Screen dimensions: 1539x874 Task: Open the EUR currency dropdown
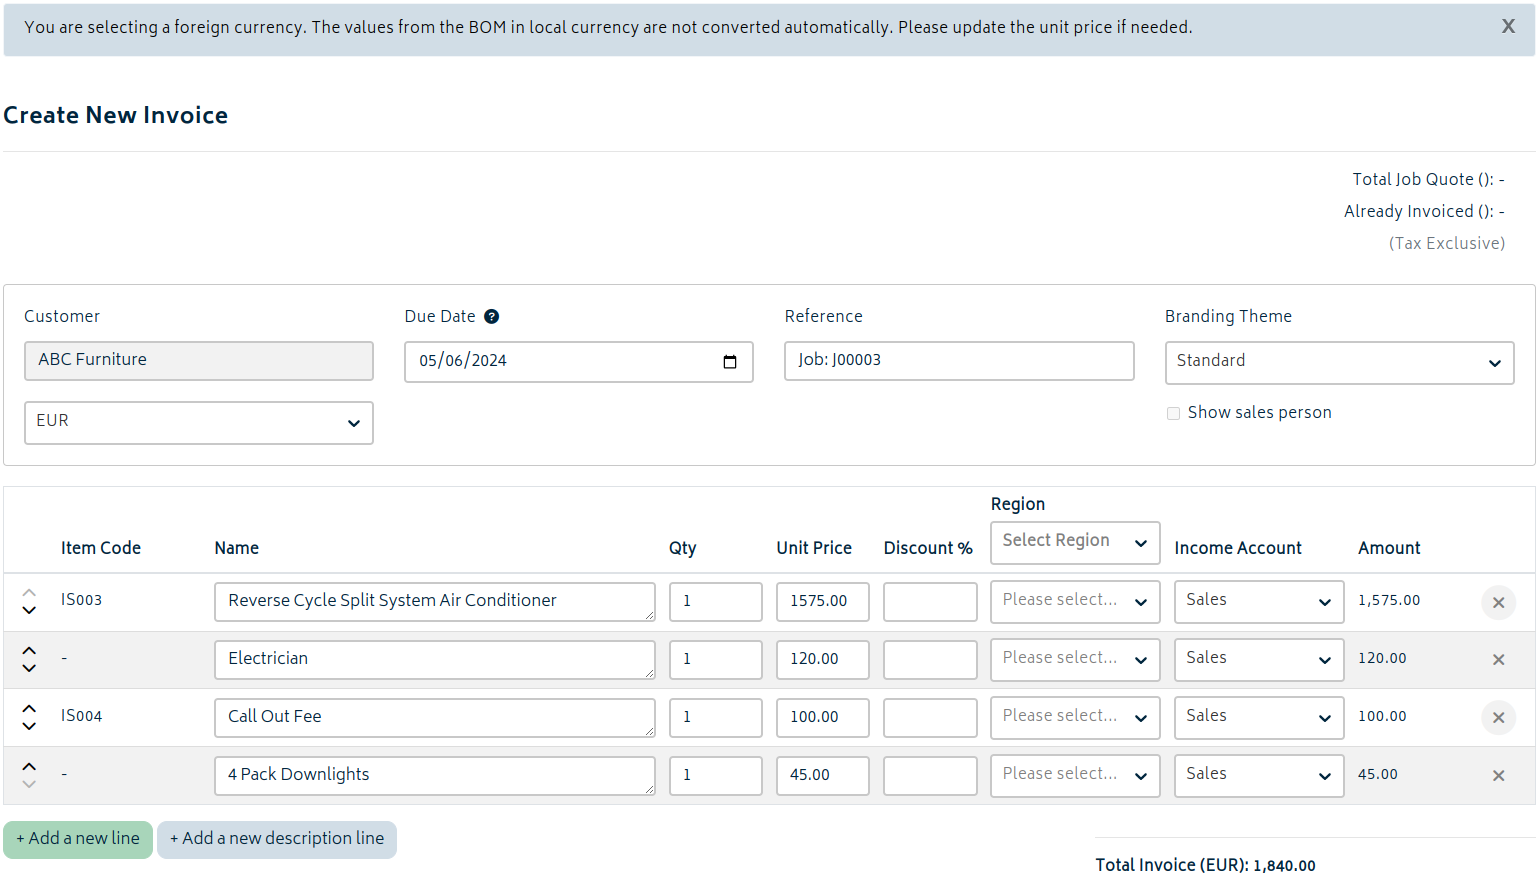(x=199, y=423)
